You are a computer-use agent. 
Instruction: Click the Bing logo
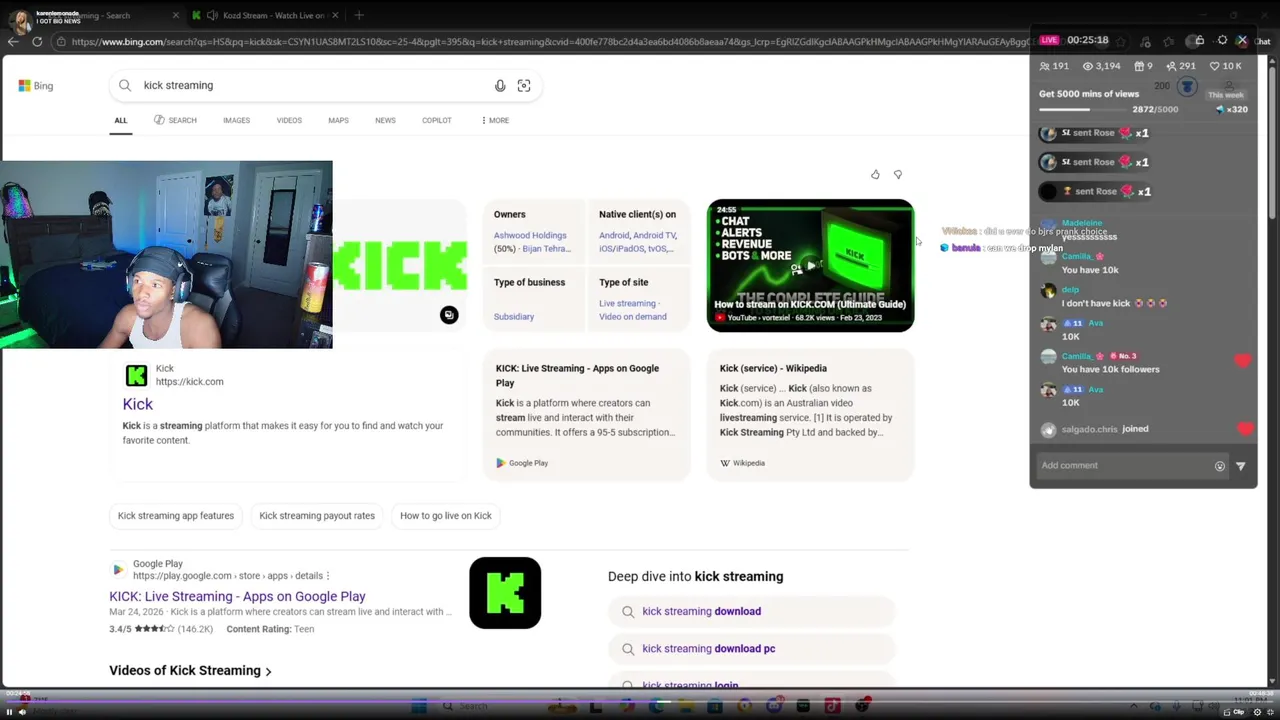point(36,86)
